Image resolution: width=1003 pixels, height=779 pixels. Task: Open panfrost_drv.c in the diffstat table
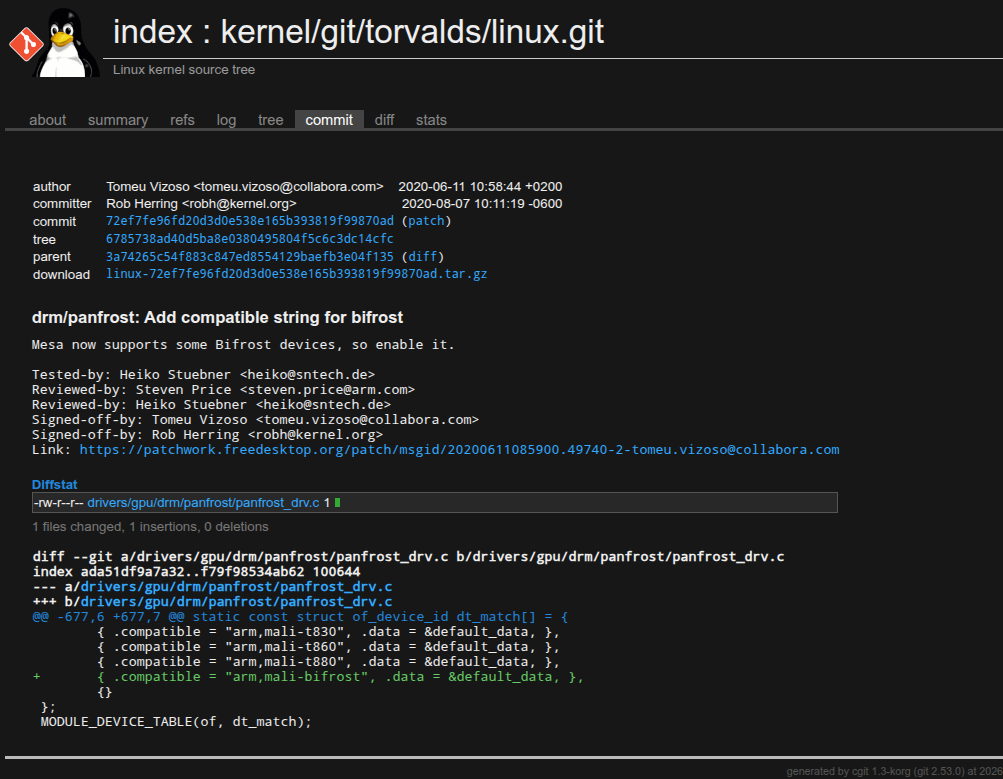tap(203, 503)
